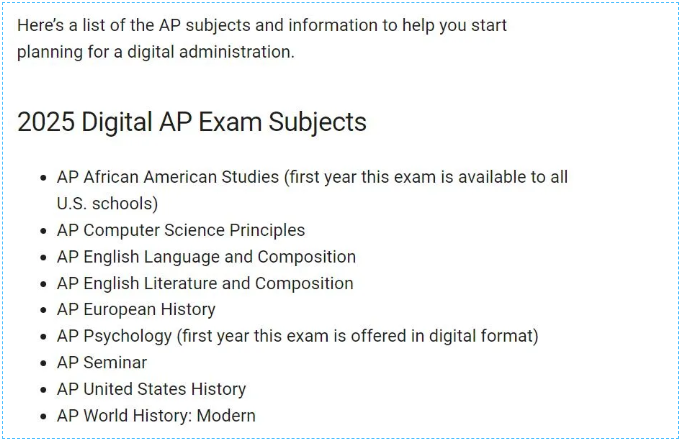Select AP United States History entry
Viewport: 681px width, 441px height.
pos(151,389)
